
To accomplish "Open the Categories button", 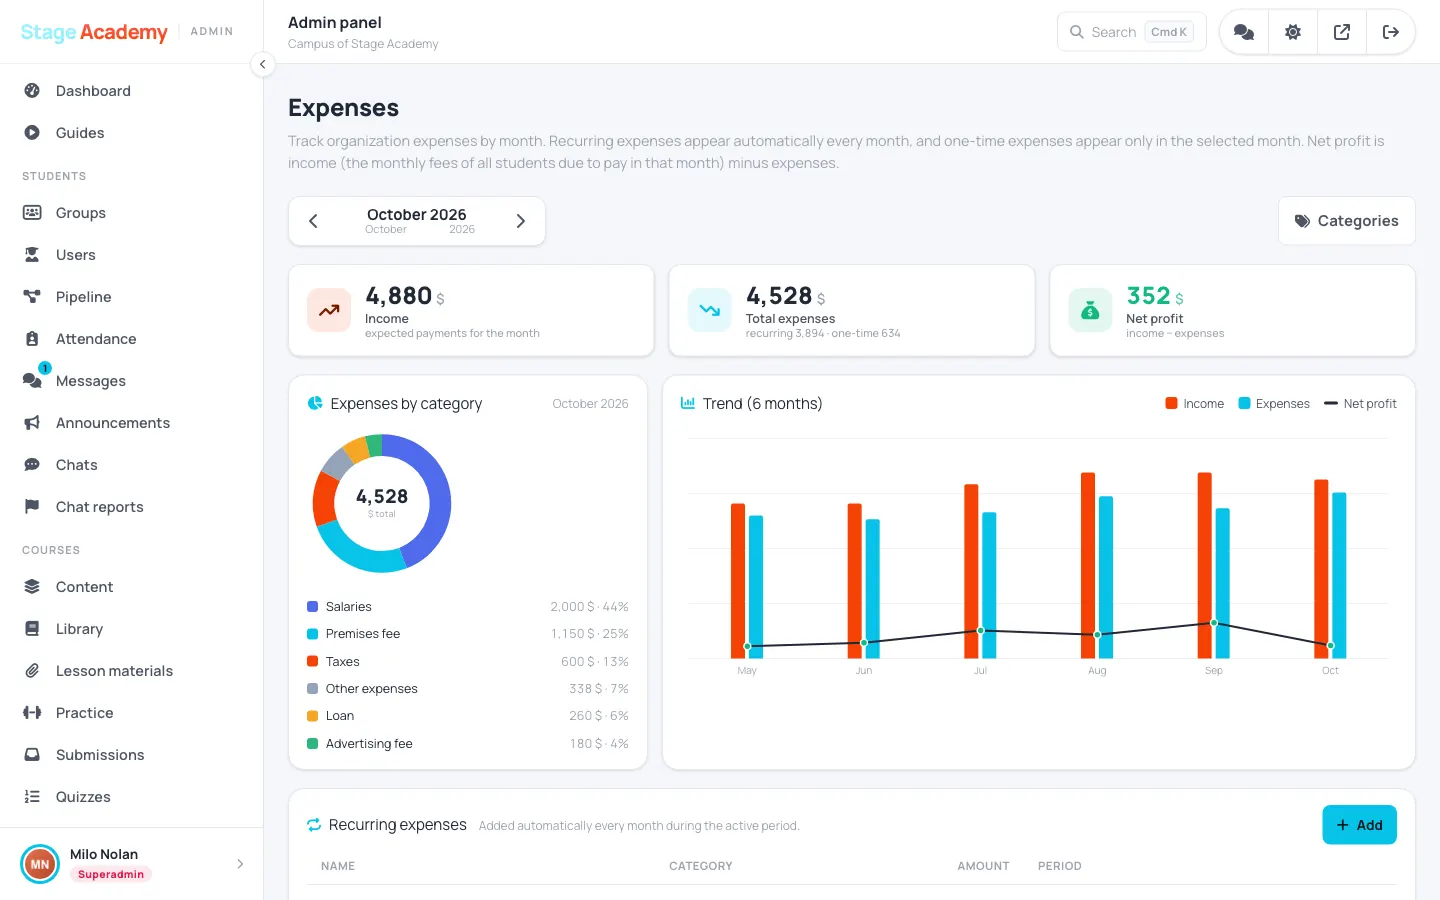I will point(1346,221).
